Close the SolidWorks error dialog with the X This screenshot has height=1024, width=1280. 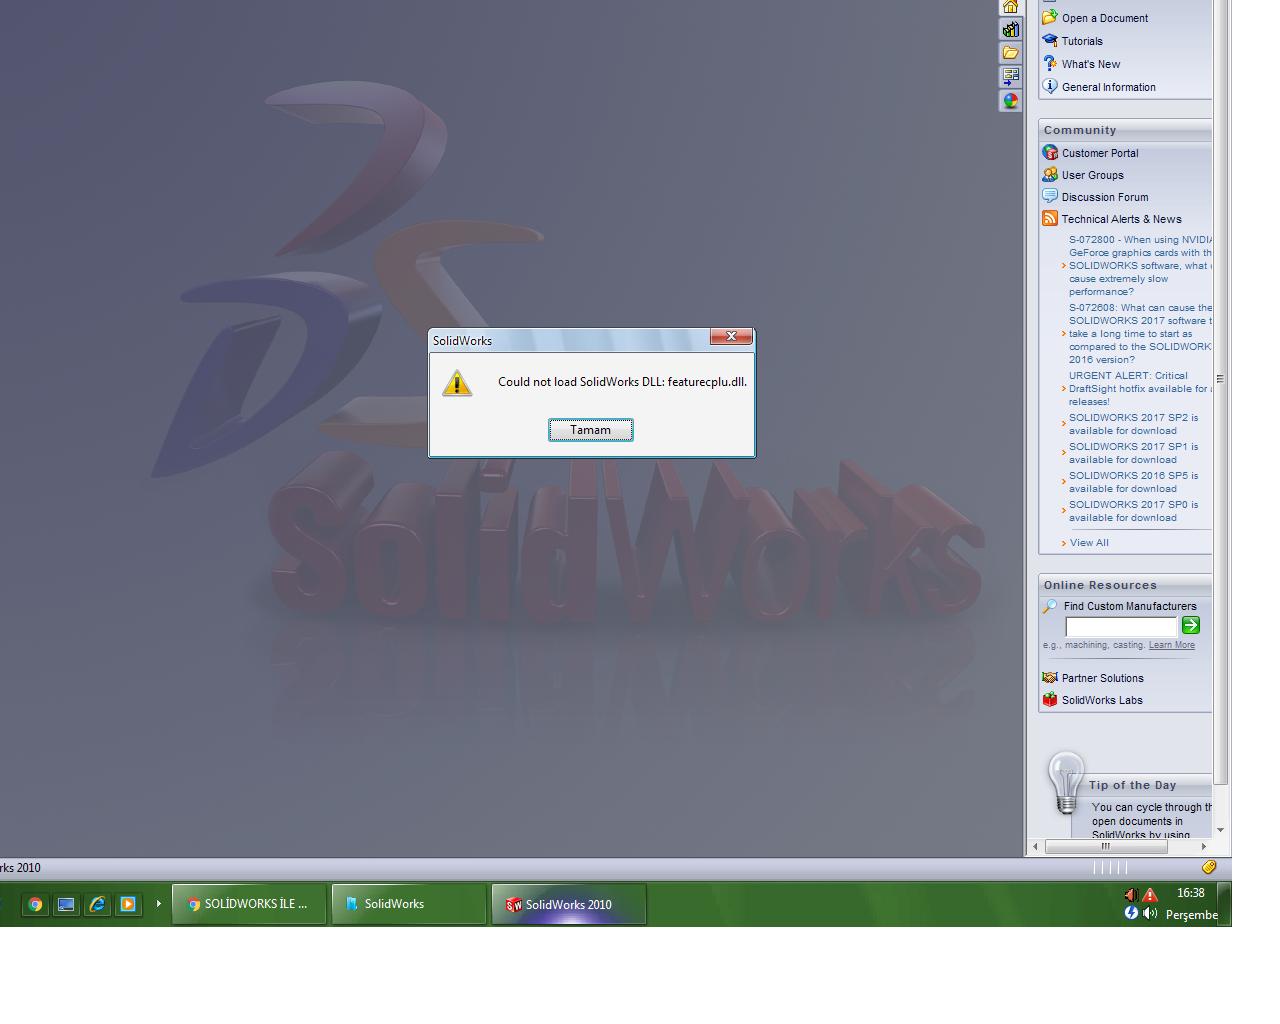click(x=731, y=337)
